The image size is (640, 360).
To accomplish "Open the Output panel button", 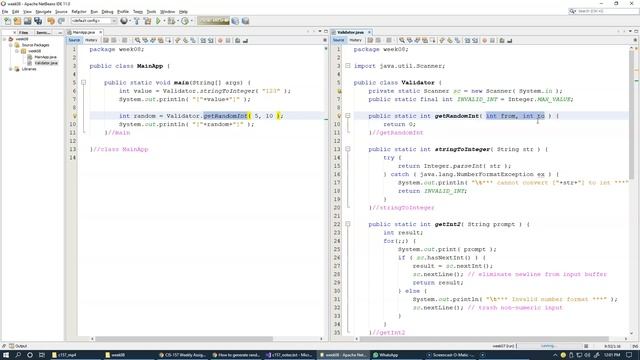I will (18, 346).
